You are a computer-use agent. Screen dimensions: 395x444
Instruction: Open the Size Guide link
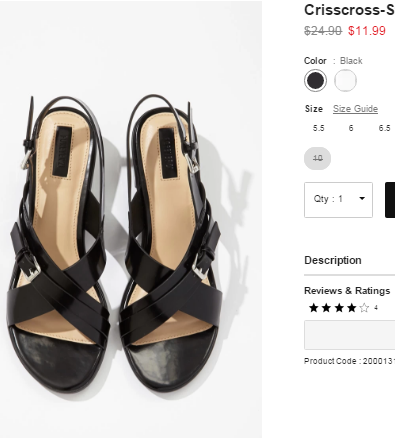355,109
